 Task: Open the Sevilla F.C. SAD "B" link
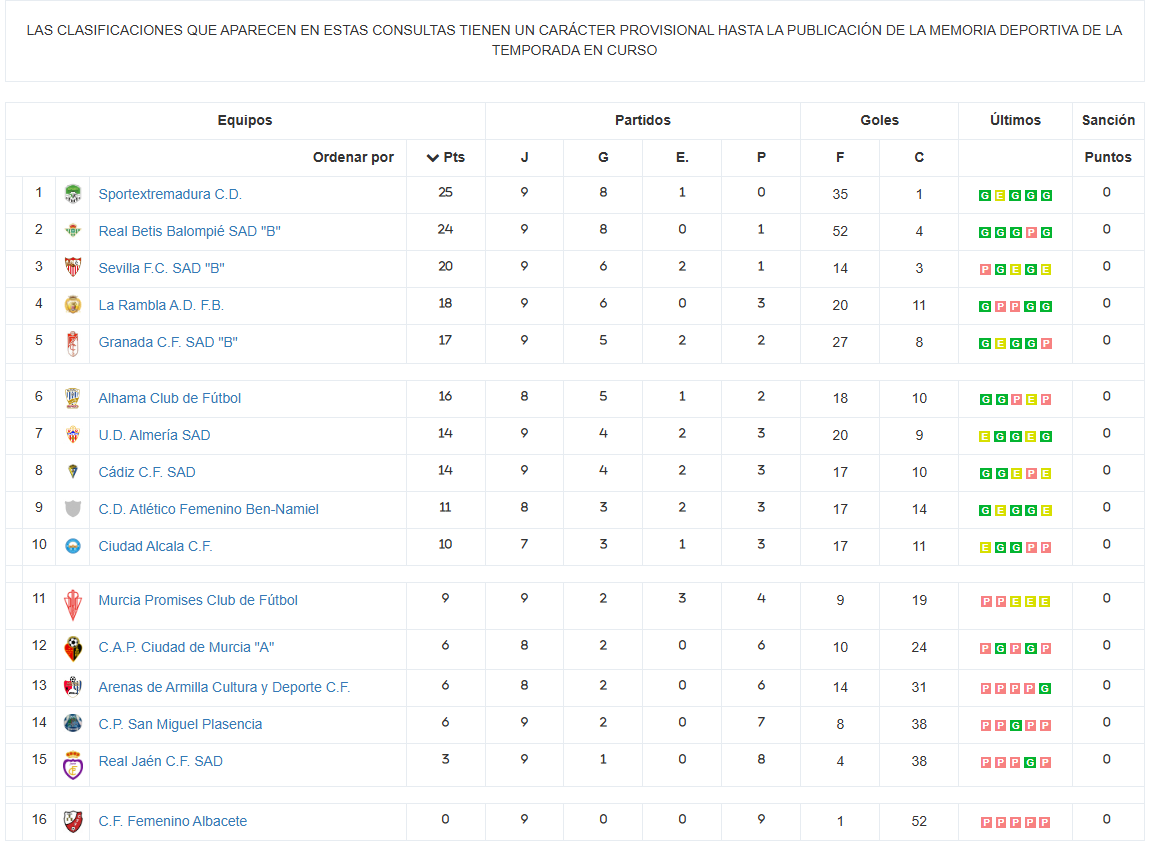point(161,268)
